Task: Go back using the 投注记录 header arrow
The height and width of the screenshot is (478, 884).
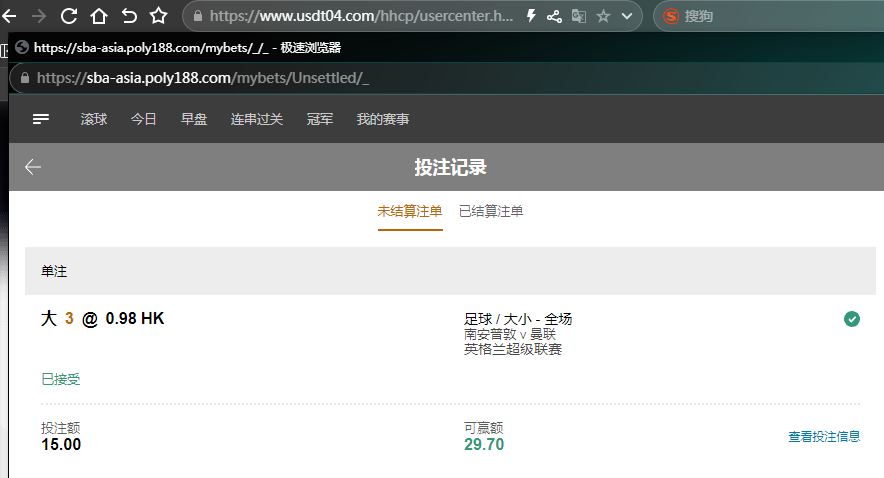Action: pos(33,167)
